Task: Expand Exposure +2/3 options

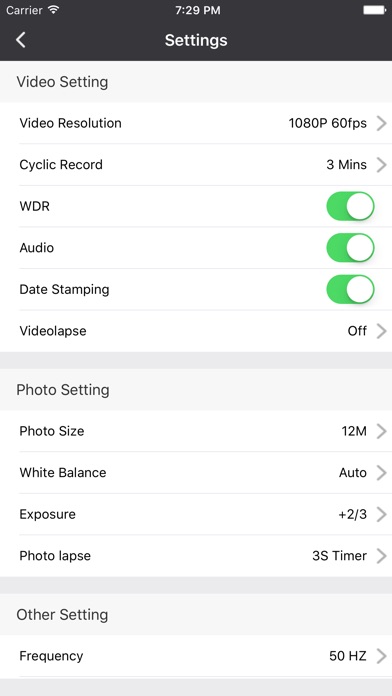Action: tap(196, 514)
